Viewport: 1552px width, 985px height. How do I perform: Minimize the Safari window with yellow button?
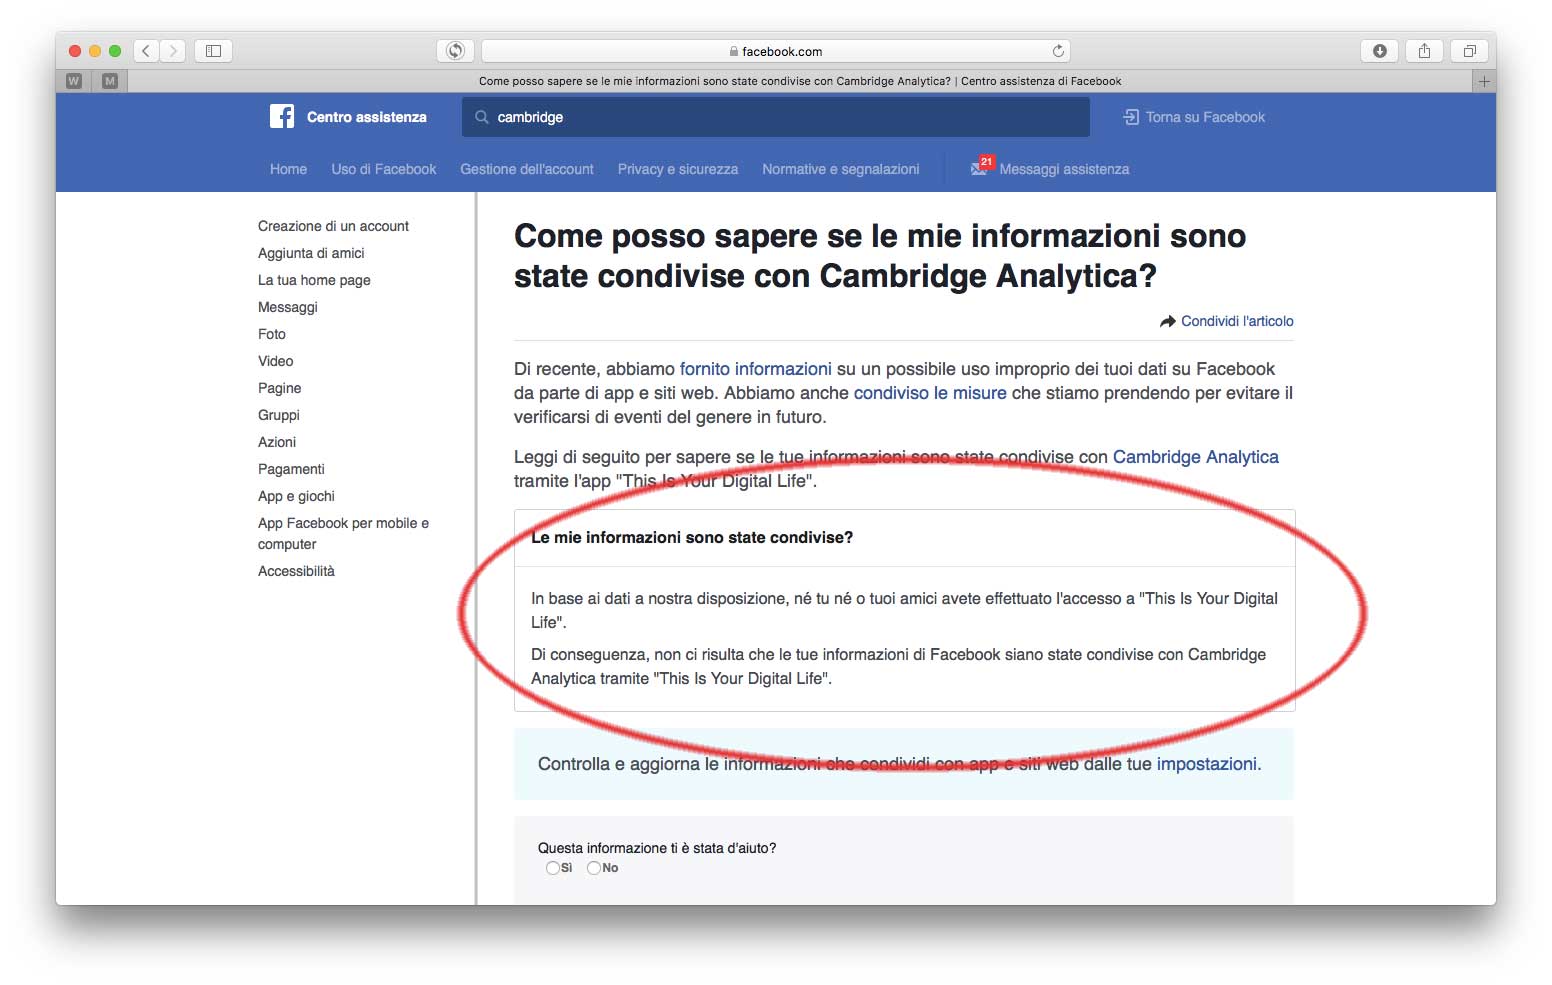(95, 51)
